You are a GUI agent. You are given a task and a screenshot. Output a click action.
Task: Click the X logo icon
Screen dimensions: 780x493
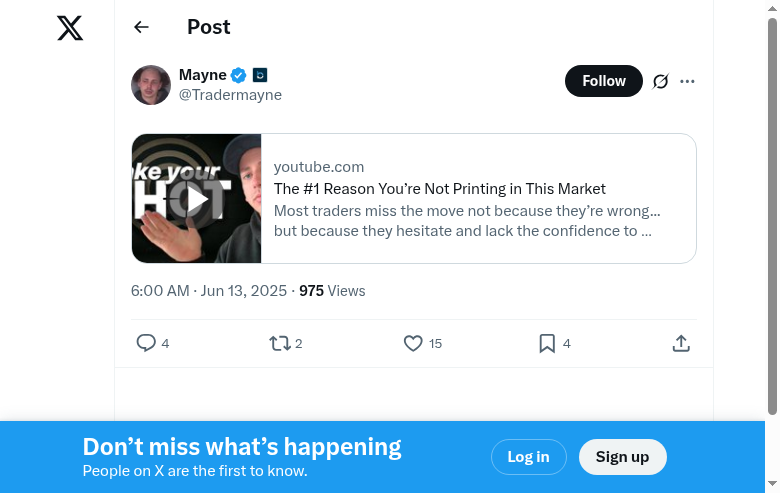tap(70, 28)
